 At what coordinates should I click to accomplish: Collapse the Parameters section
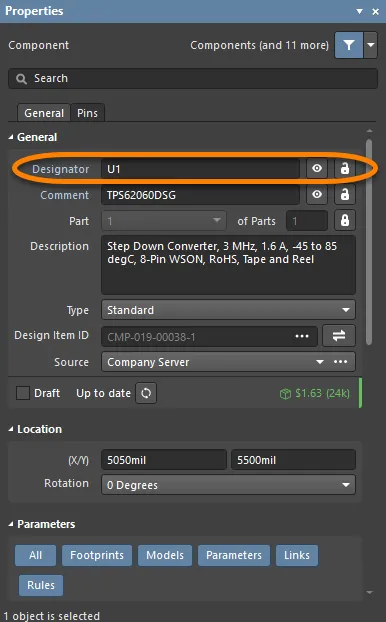(11, 524)
